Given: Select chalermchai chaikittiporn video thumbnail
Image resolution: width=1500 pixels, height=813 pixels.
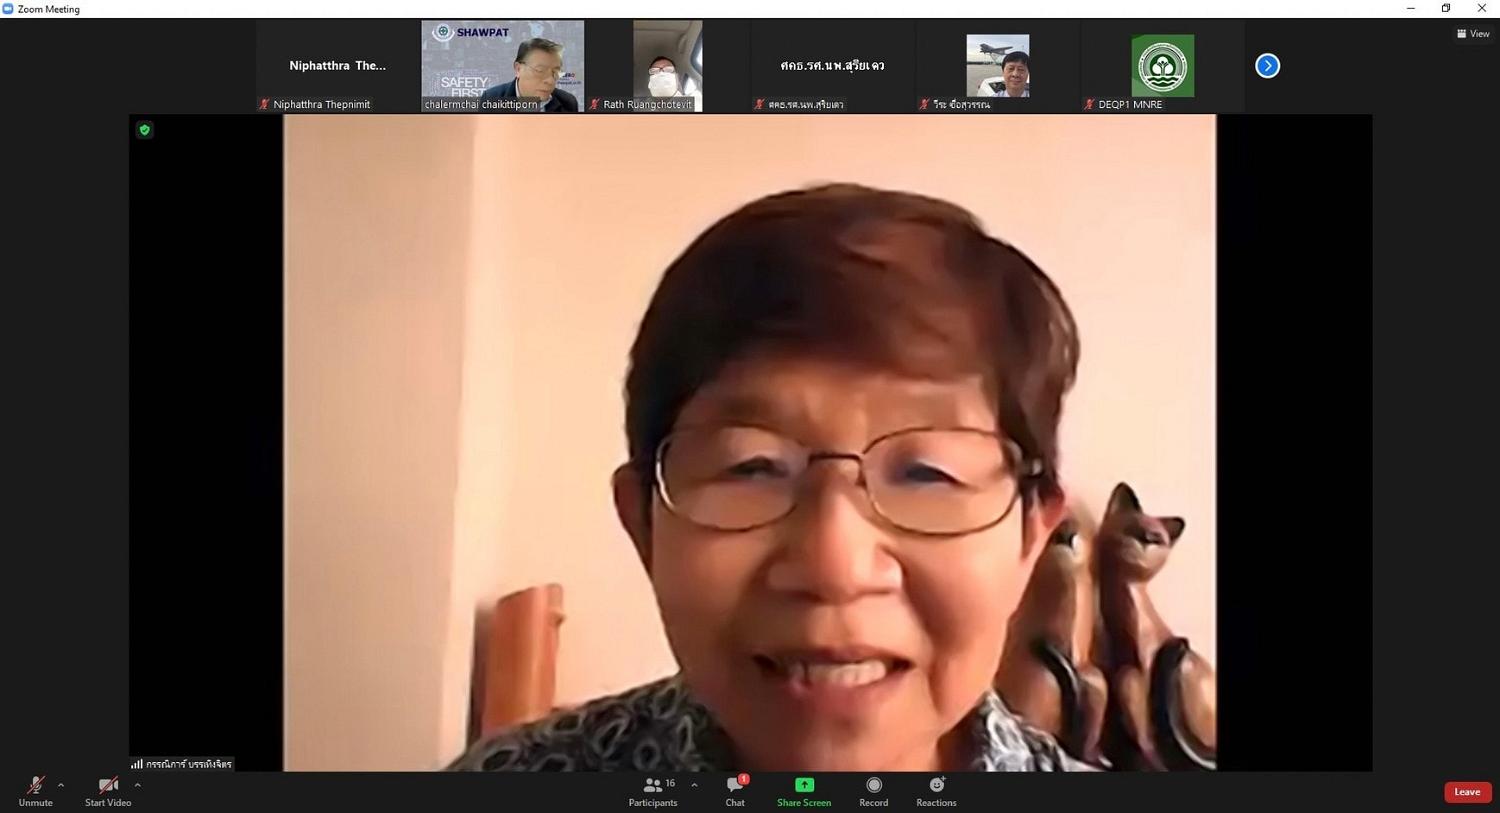Looking at the screenshot, I should [503, 66].
